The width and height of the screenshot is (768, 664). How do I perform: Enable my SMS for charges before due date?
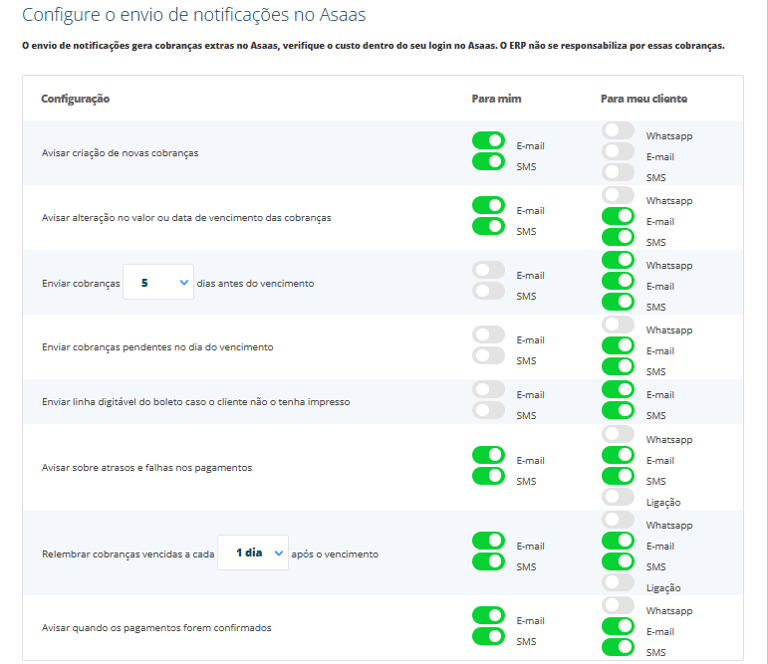488,291
